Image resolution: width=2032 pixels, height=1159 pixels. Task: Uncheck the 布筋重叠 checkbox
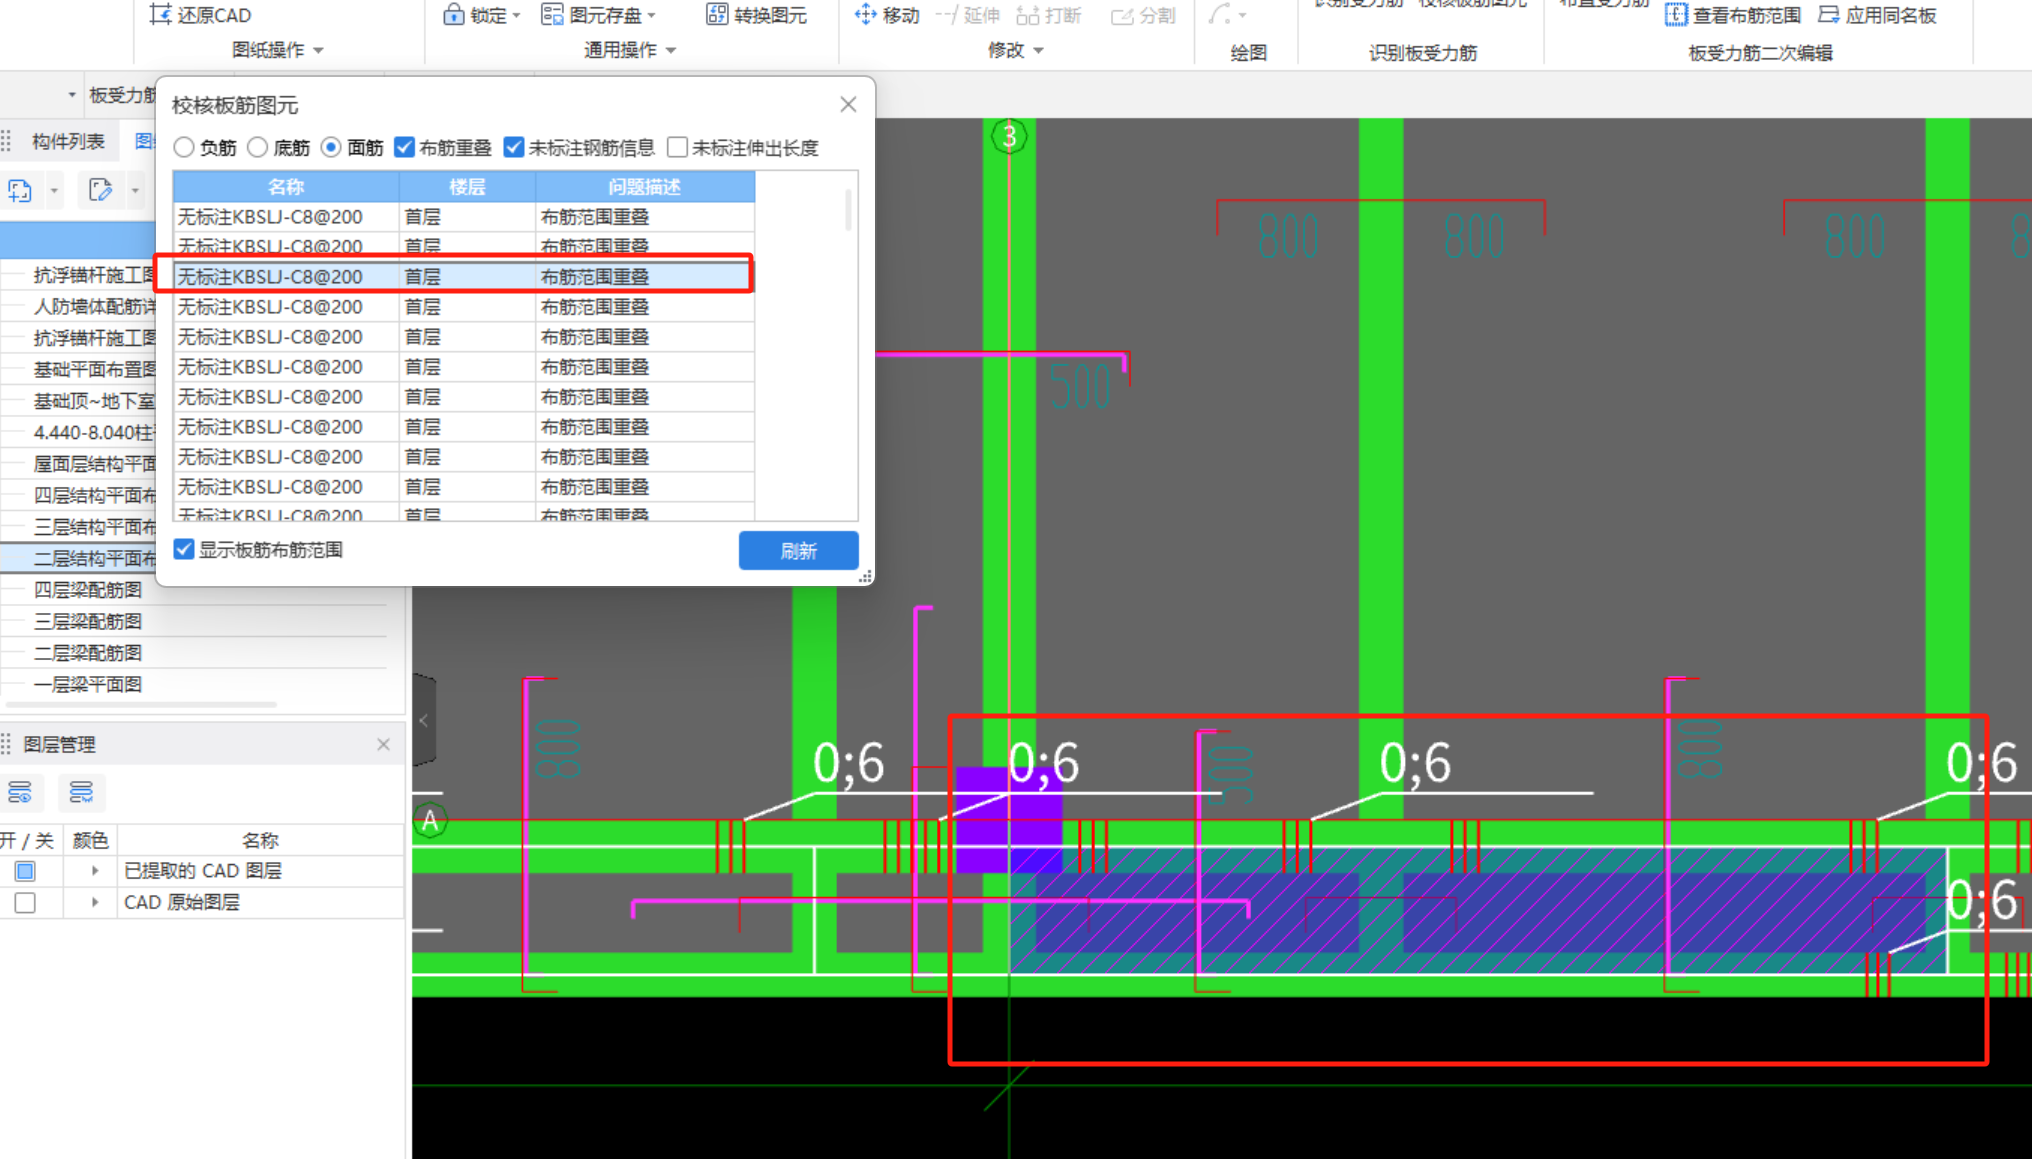point(404,148)
